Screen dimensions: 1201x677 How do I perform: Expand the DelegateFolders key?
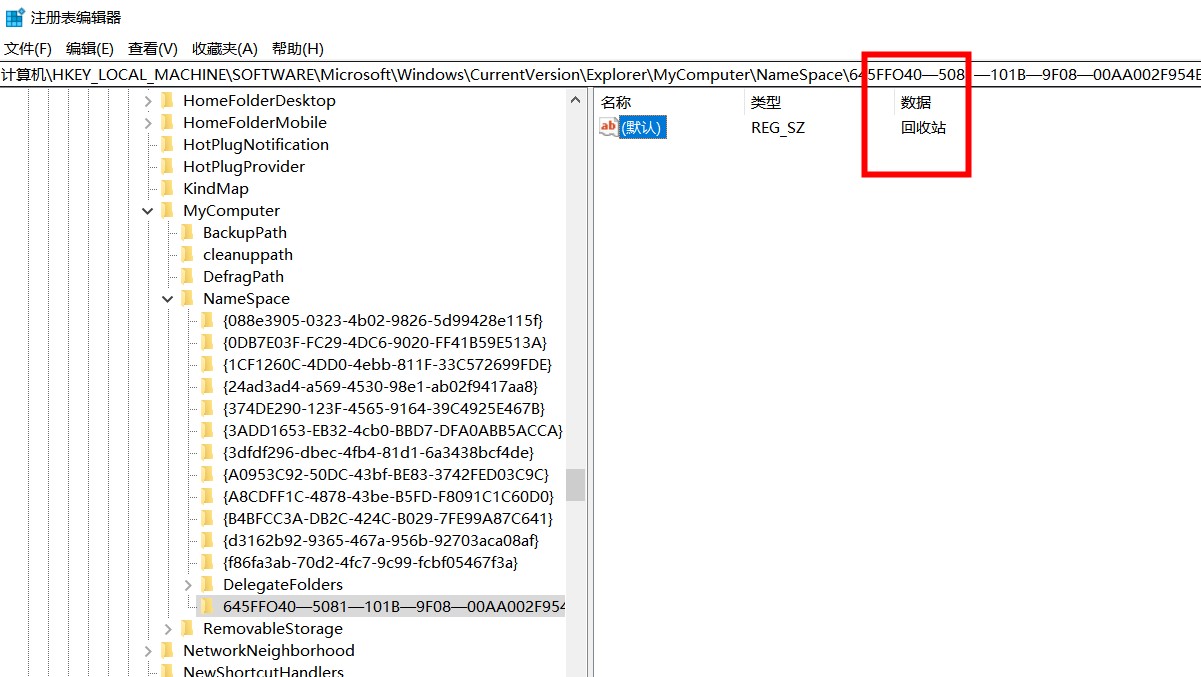[x=188, y=584]
